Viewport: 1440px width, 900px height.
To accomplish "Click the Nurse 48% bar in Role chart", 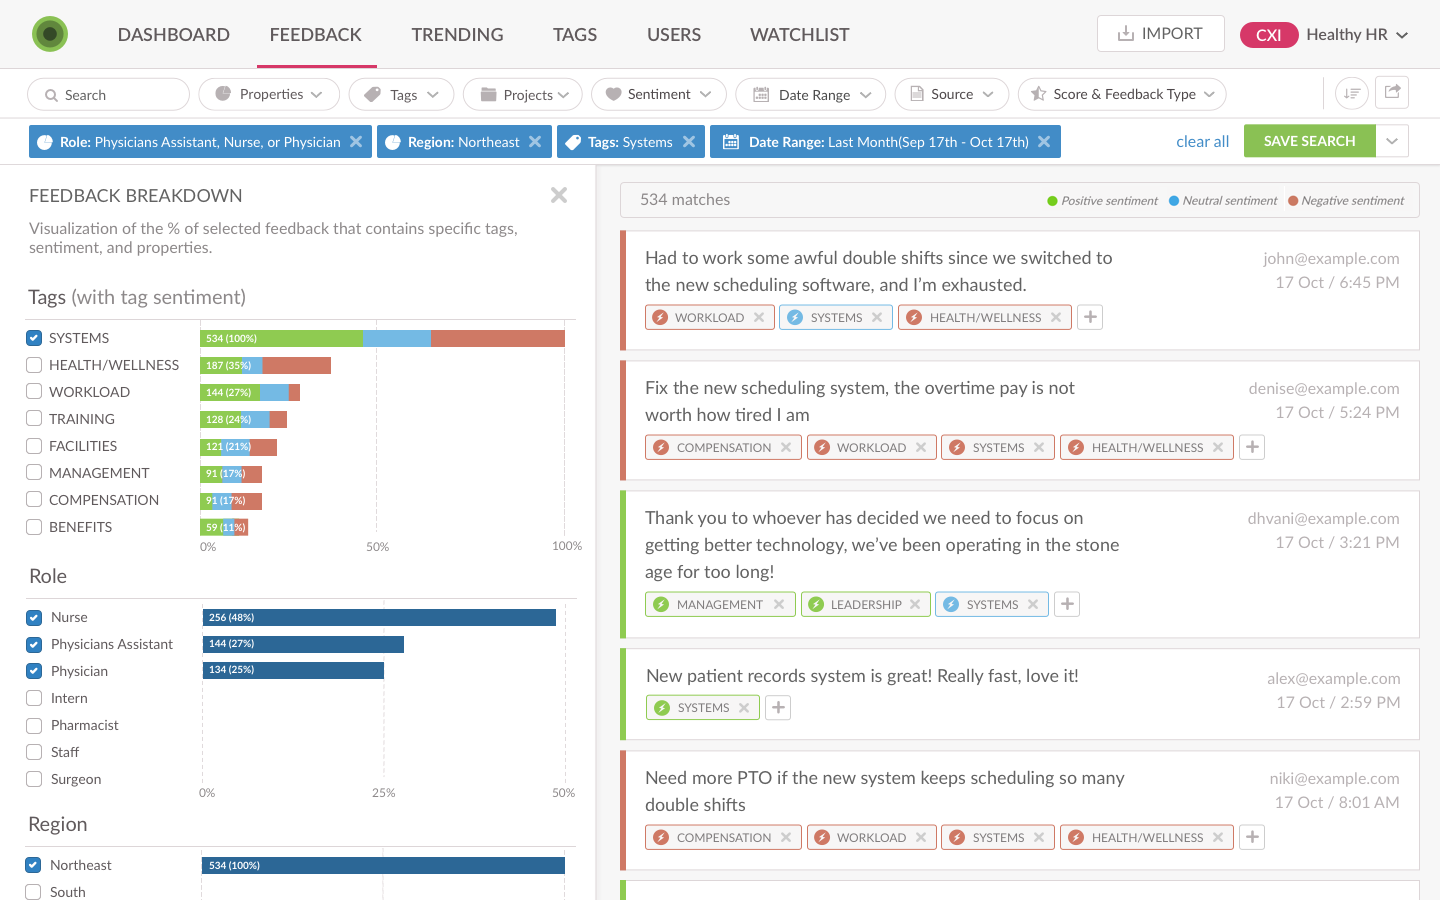I will click(380, 617).
